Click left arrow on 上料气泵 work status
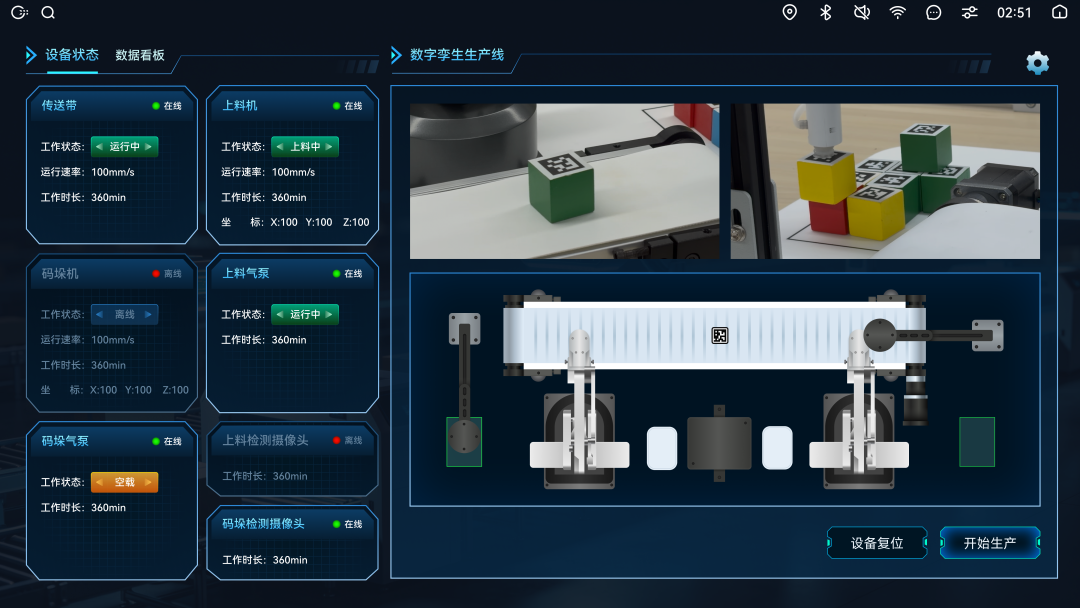The image size is (1080, 608). (280, 315)
